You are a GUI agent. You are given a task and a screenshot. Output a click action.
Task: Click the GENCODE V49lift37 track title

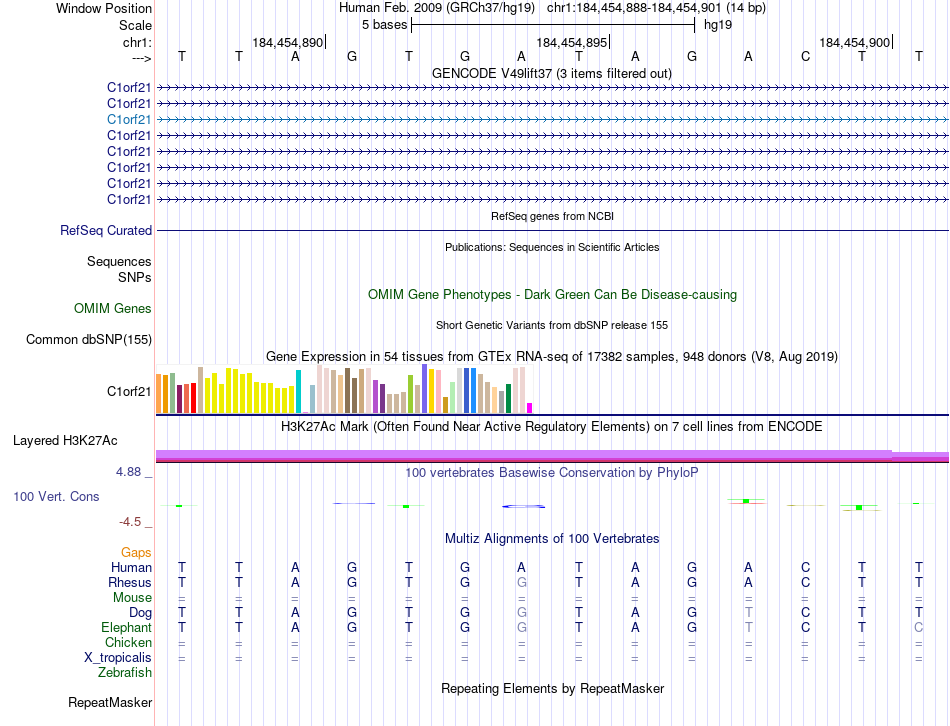552,73
